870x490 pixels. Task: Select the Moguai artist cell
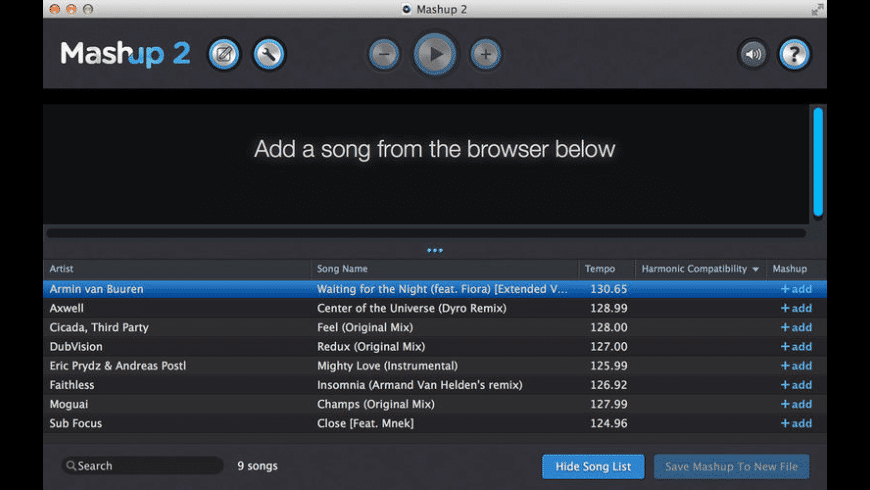[69, 404]
